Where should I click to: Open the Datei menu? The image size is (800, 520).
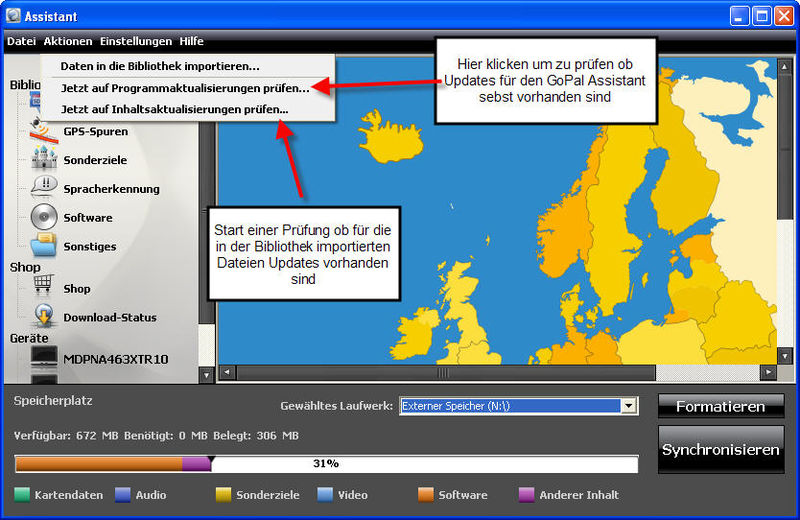pyautogui.click(x=21, y=41)
